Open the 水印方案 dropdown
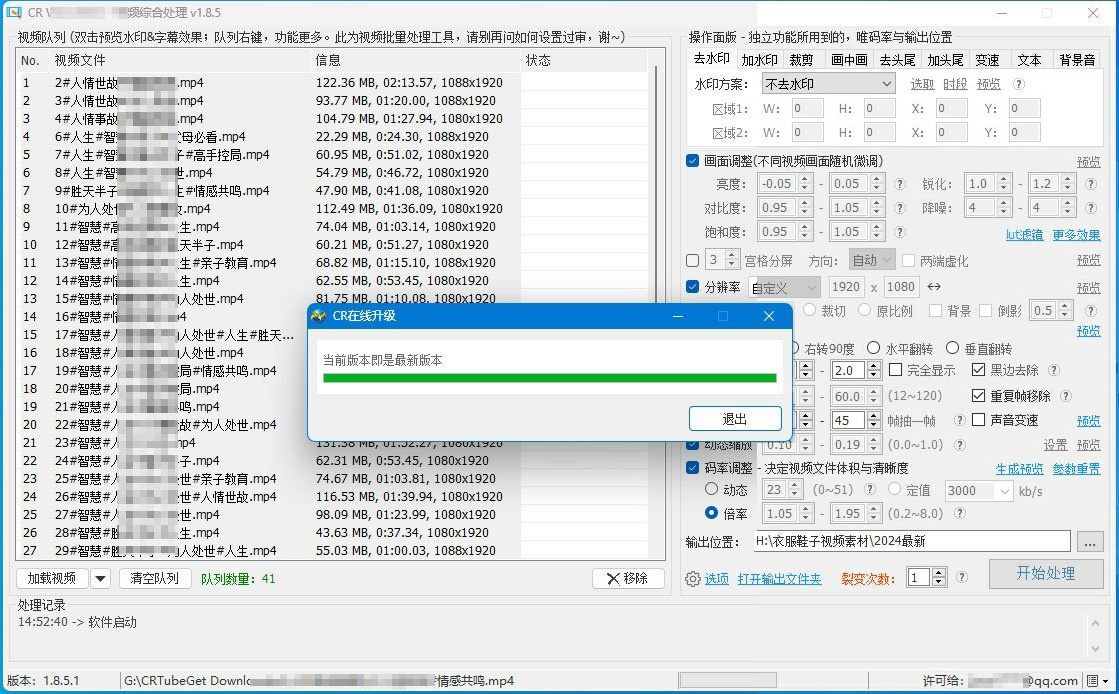Viewport: 1119px width, 694px height. tap(828, 84)
